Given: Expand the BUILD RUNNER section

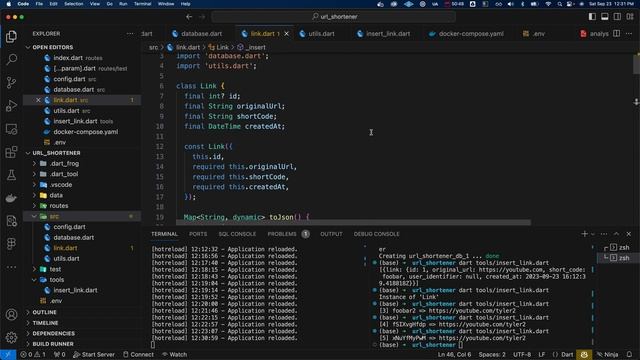Looking at the screenshot, I should (83, 344).
